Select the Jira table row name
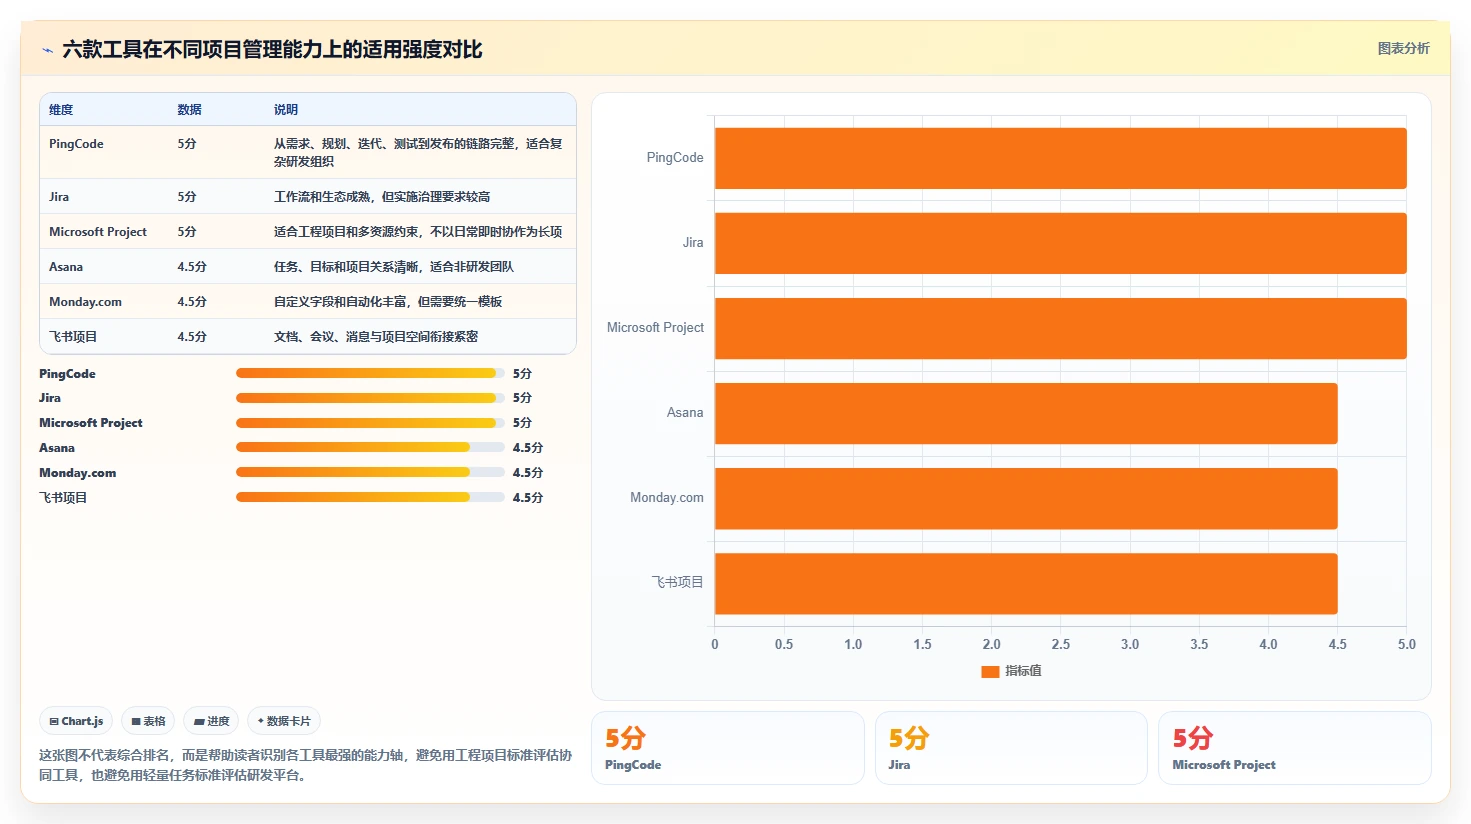 (x=59, y=197)
